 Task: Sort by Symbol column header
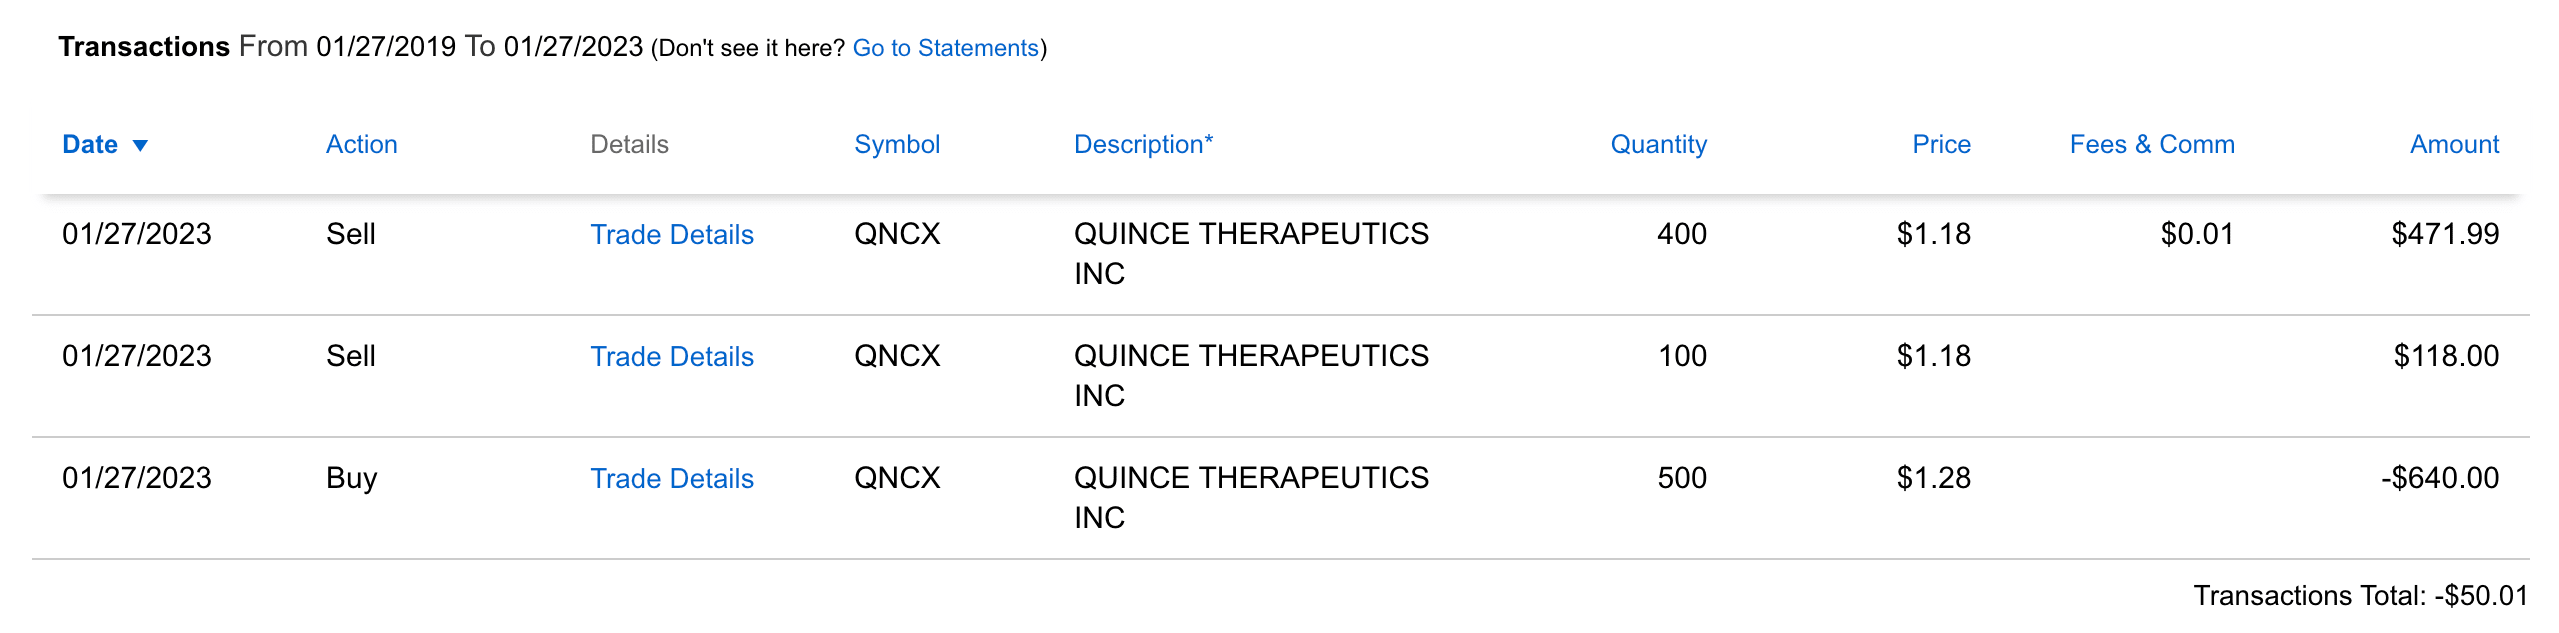[x=896, y=145]
